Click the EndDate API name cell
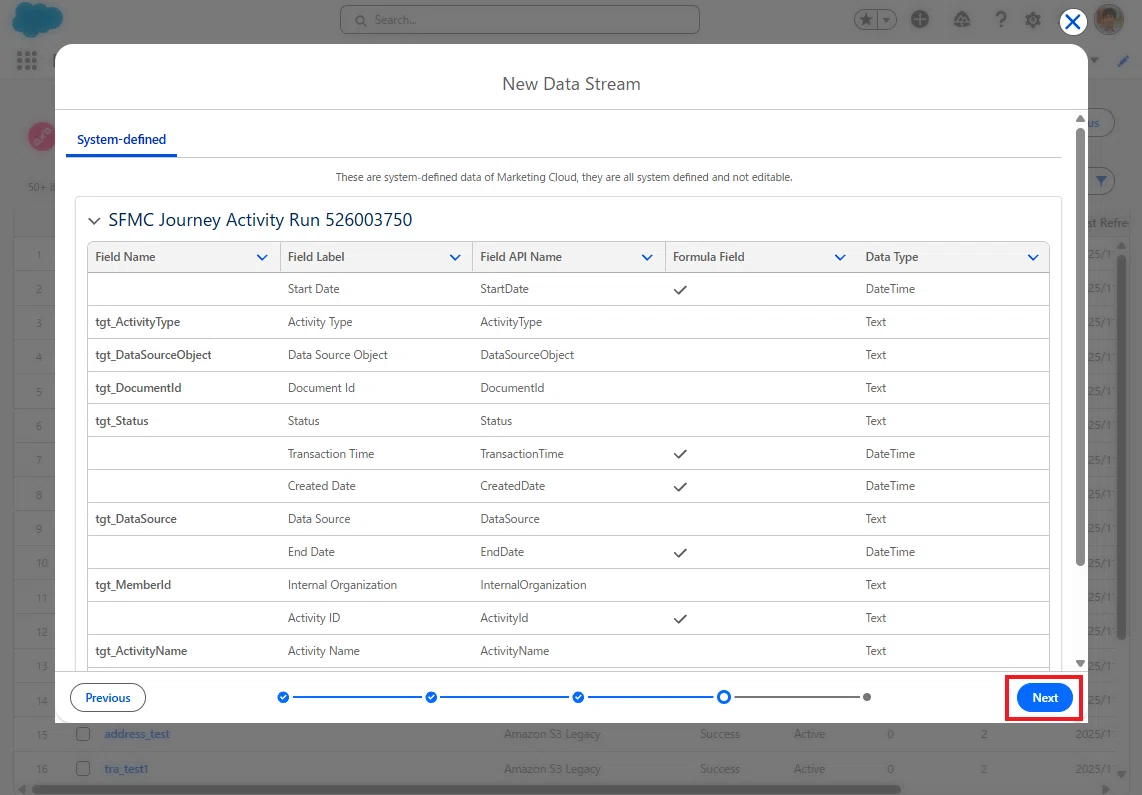 pos(503,552)
